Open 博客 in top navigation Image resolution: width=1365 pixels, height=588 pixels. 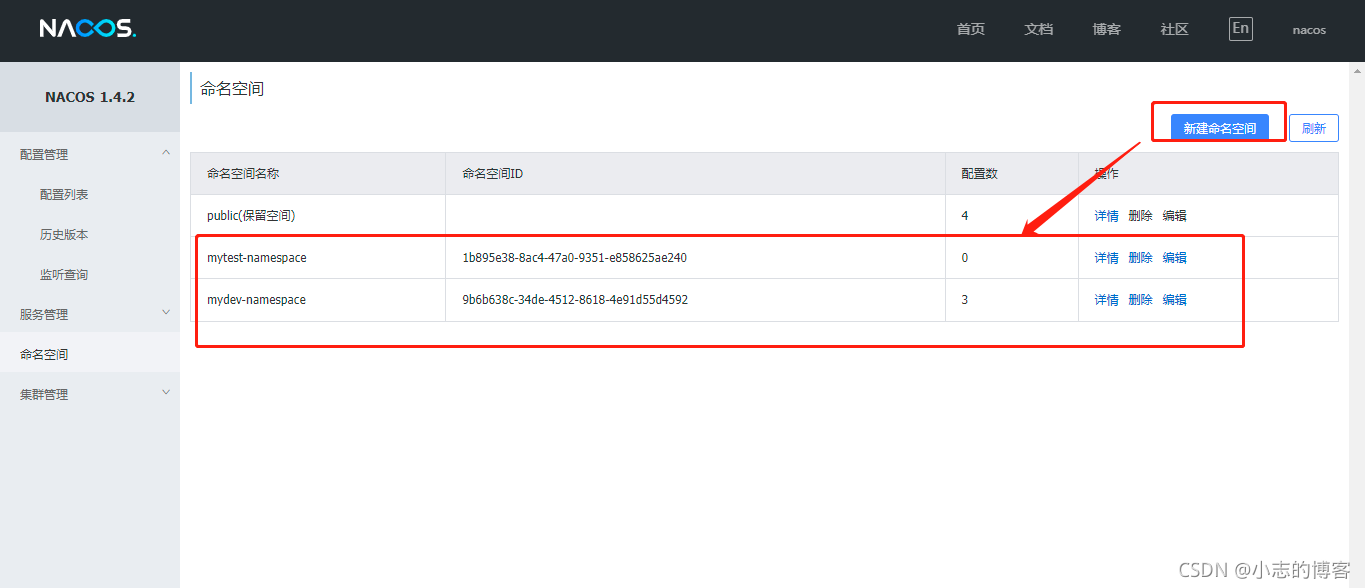pyautogui.click(x=1106, y=29)
